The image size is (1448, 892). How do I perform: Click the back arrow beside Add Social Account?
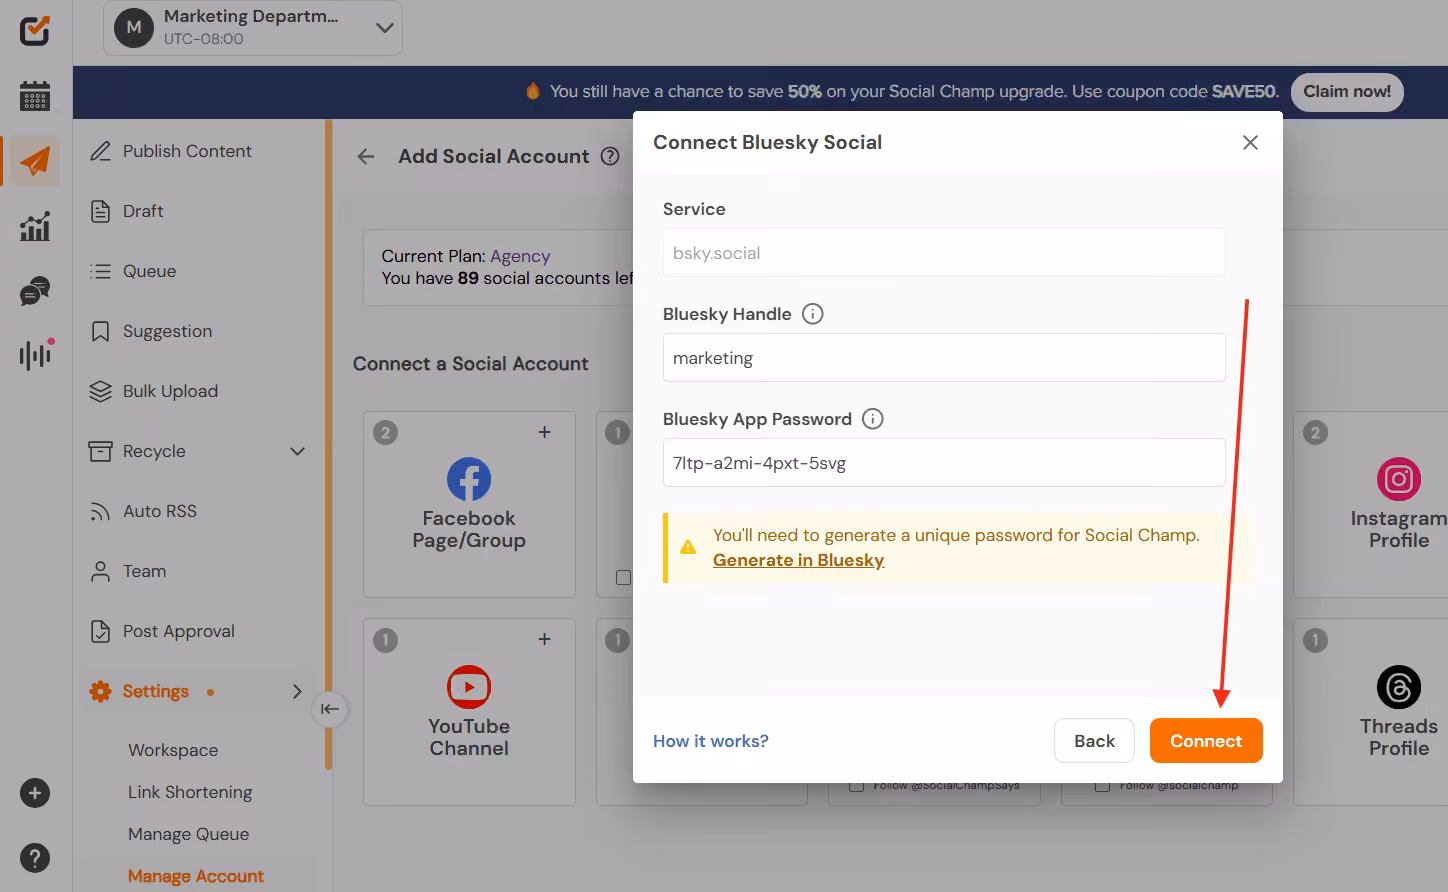(x=366, y=156)
